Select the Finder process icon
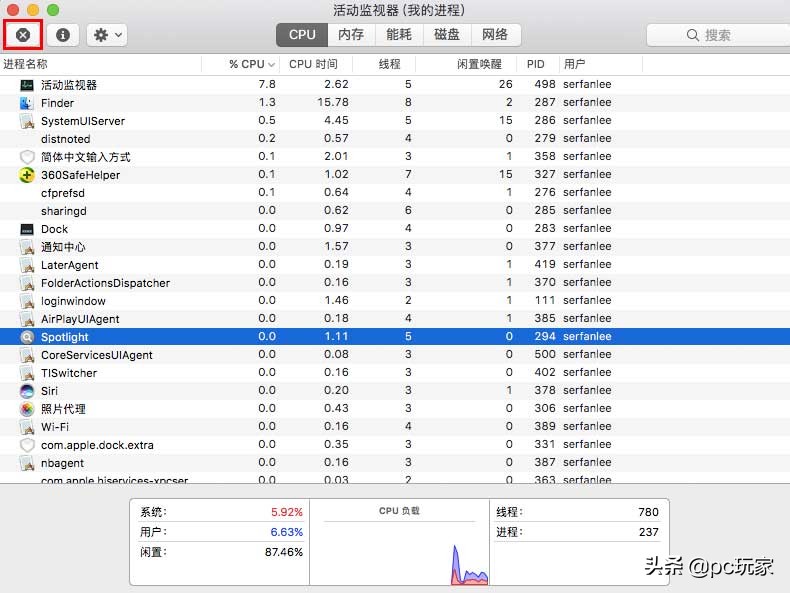This screenshot has height=593, width=790. 27,103
